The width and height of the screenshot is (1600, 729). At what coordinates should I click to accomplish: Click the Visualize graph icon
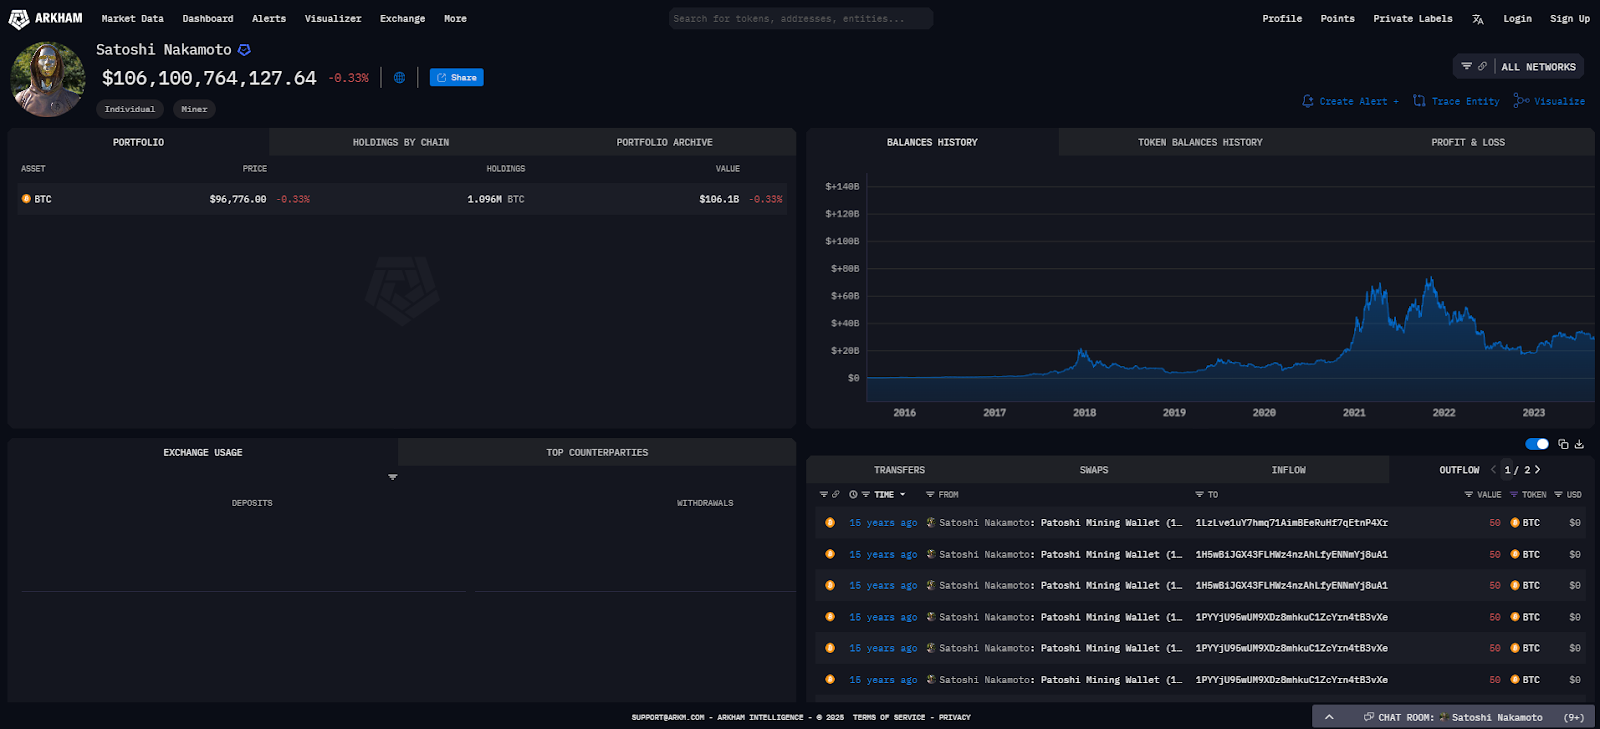(1521, 101)
